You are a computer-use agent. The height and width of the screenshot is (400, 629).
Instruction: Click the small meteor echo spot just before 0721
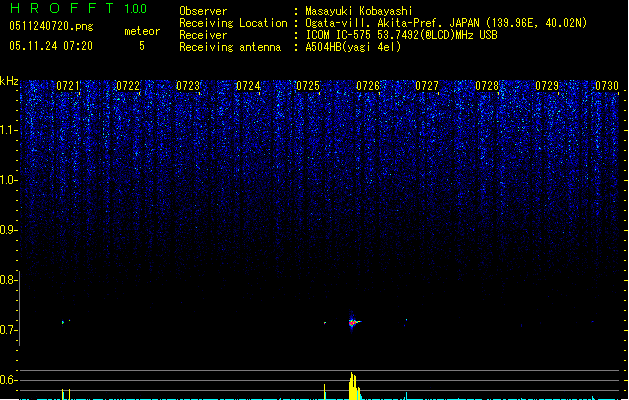click(x=63, y=322)
